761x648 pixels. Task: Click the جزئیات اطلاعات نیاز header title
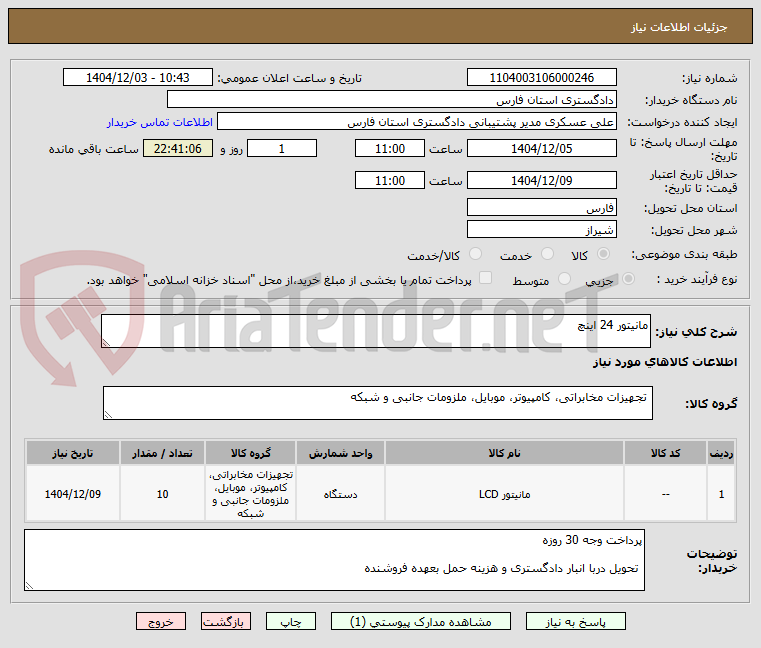click(679, 27)
